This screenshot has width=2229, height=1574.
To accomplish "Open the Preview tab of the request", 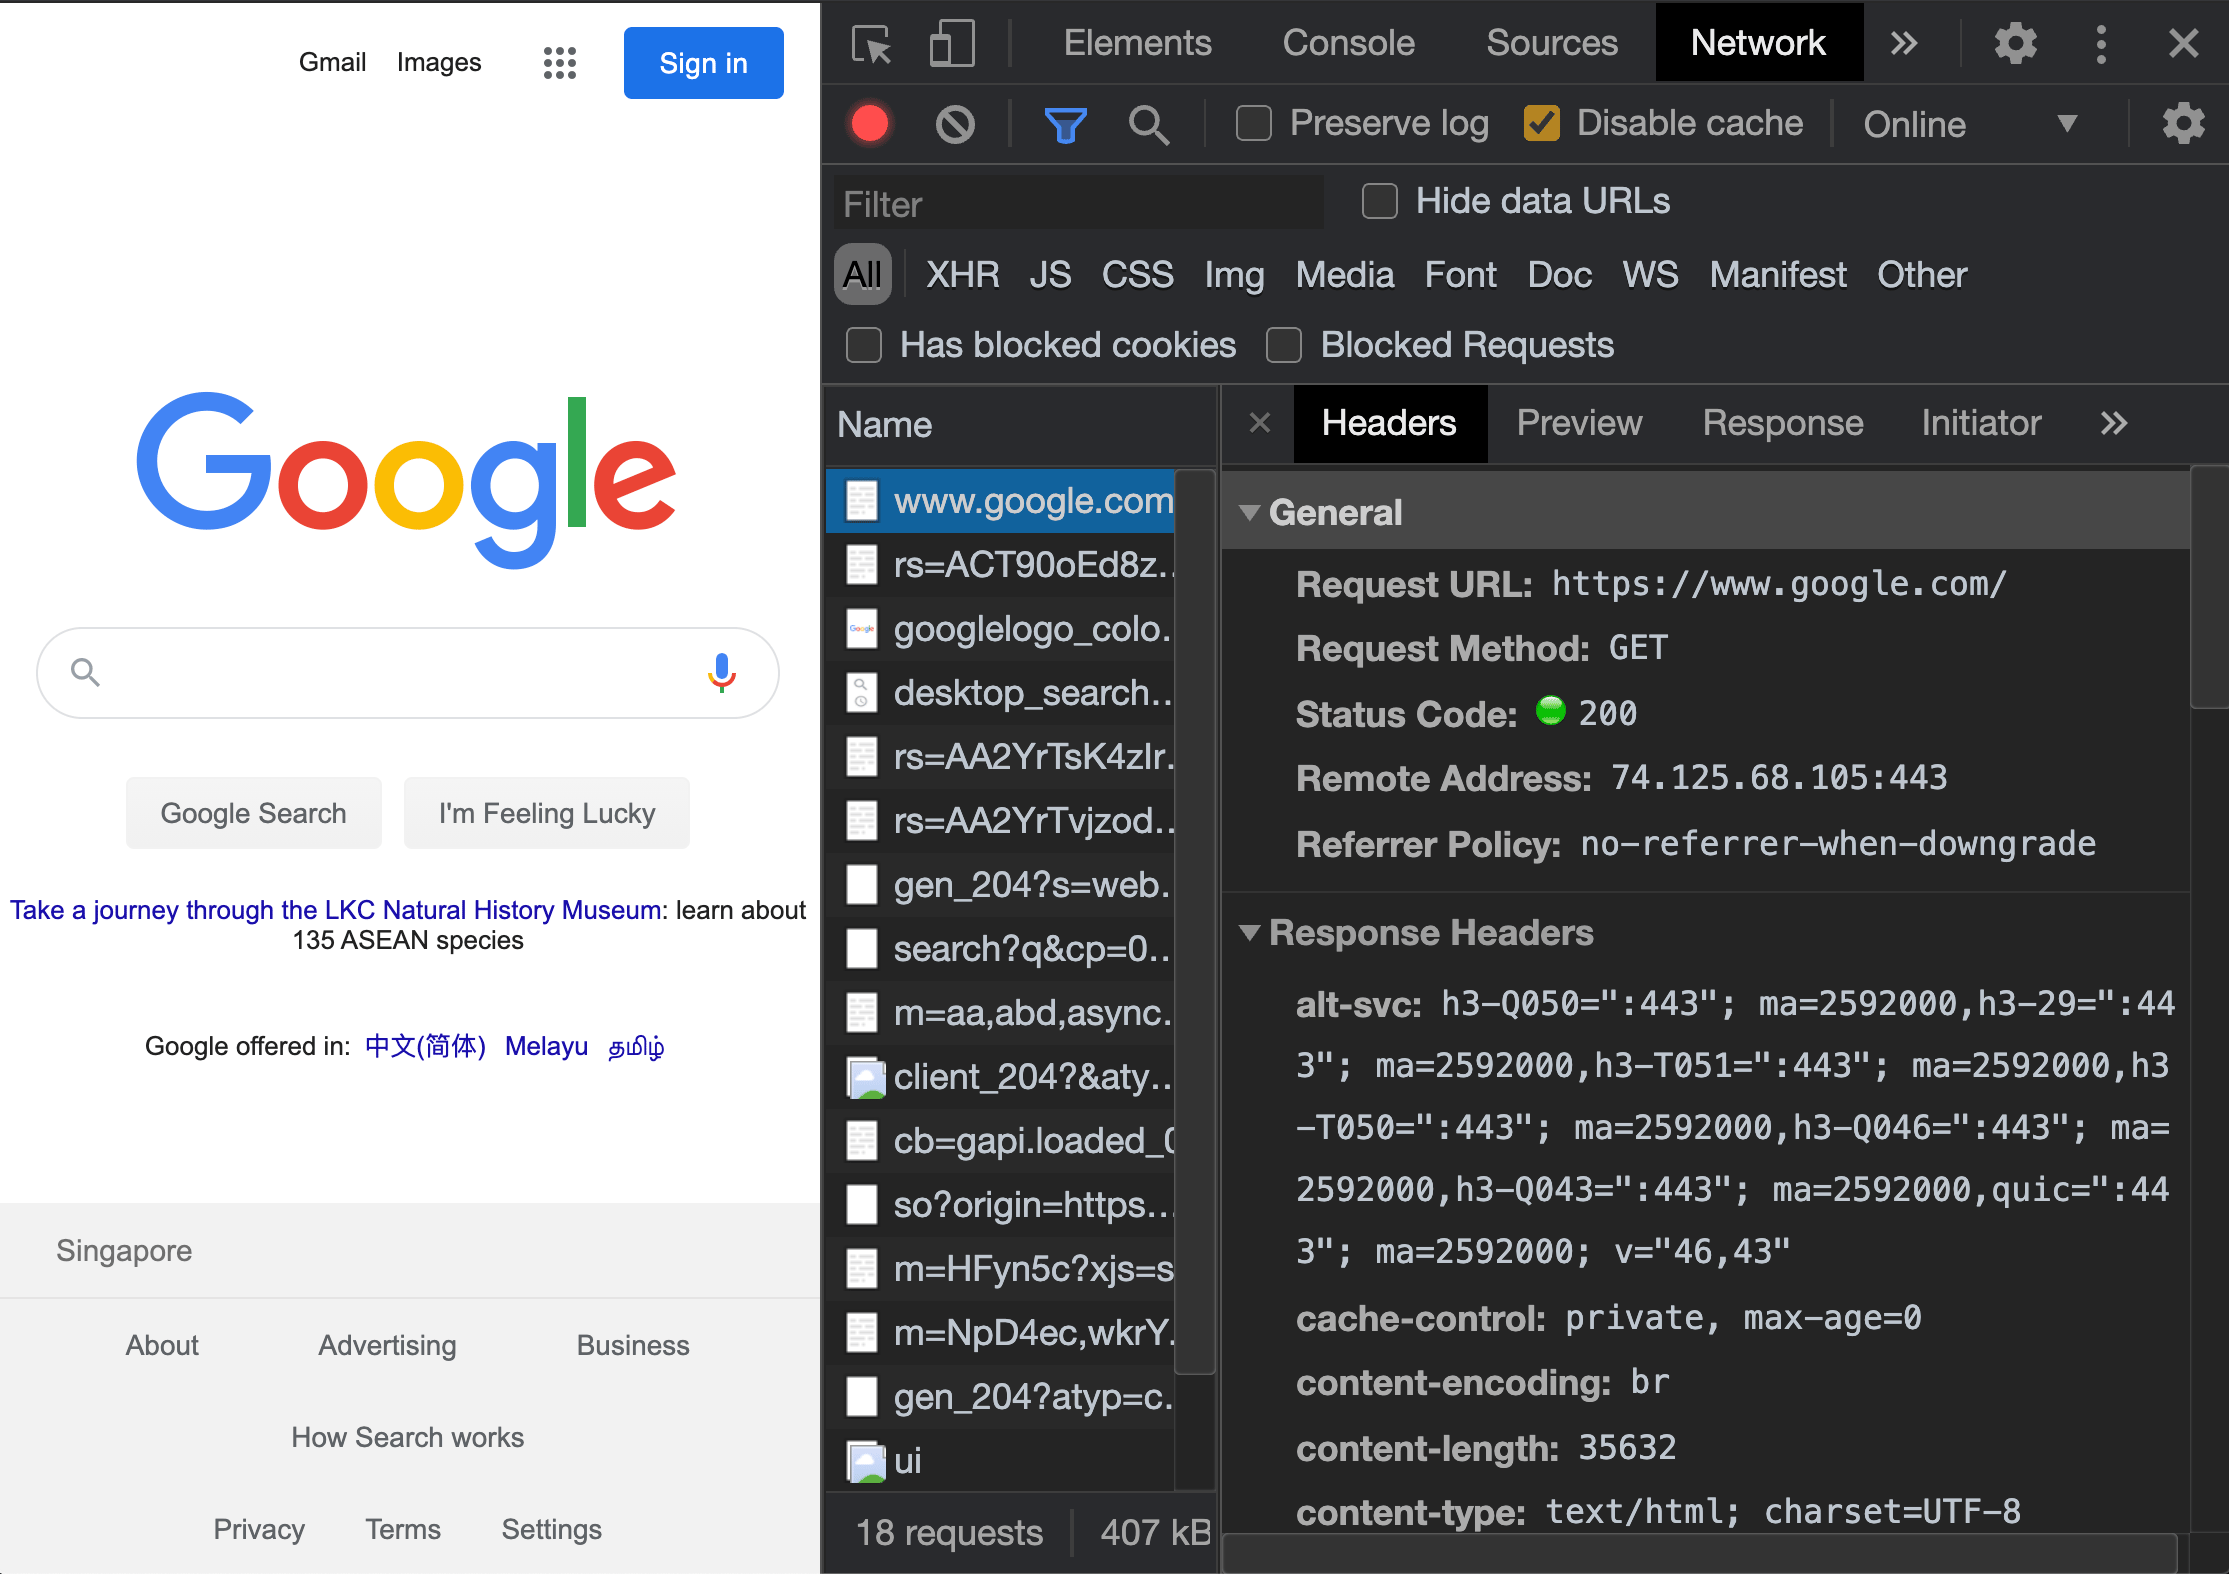I will tap(1579, 423).
